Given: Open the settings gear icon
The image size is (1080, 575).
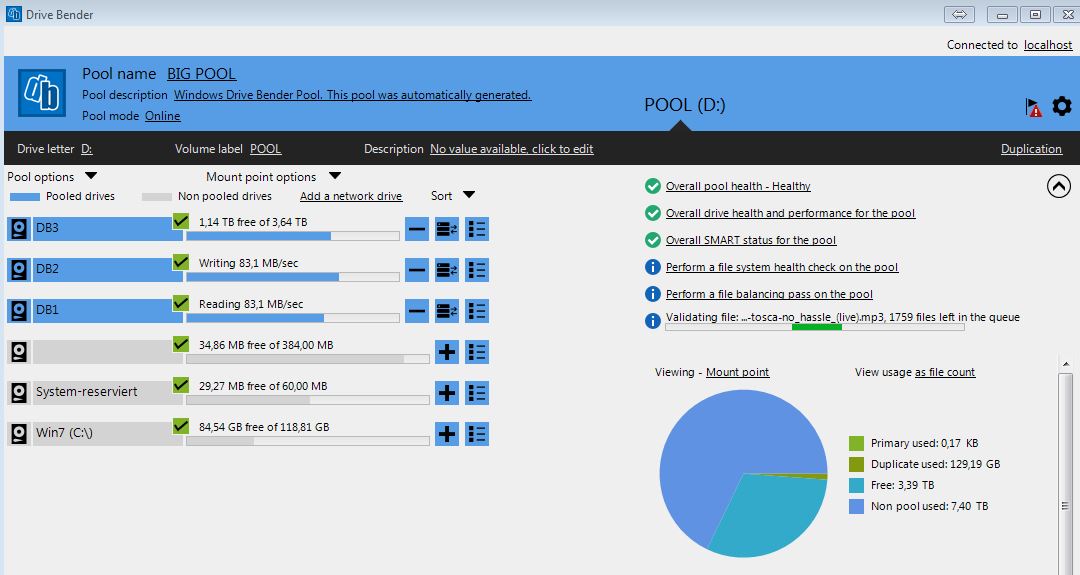Looking at the screenshot, I should (1061, 106).
